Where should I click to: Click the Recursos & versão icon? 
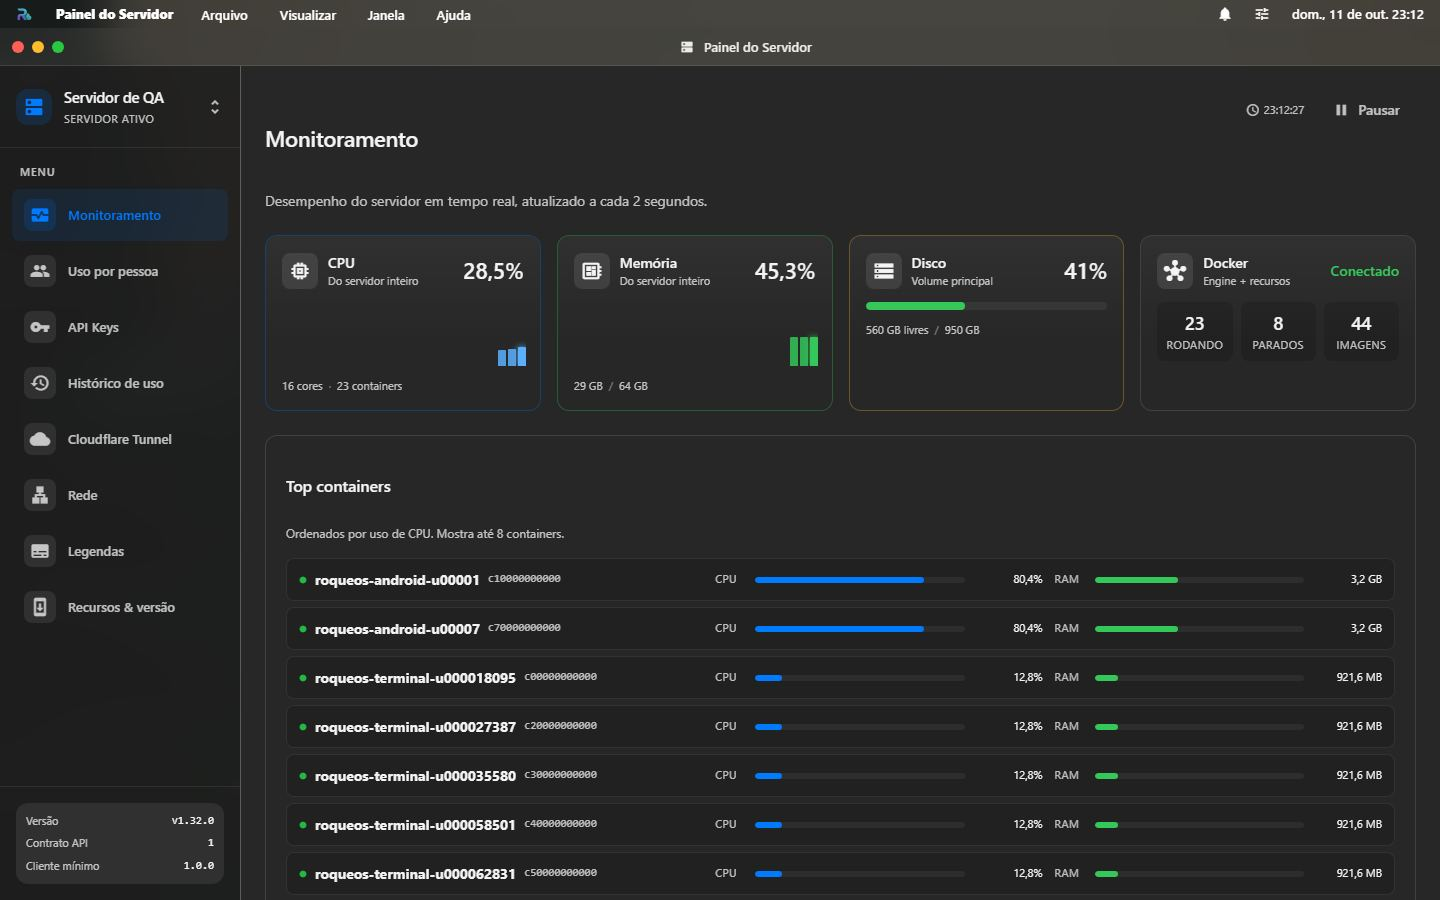[x=40, y=607]
